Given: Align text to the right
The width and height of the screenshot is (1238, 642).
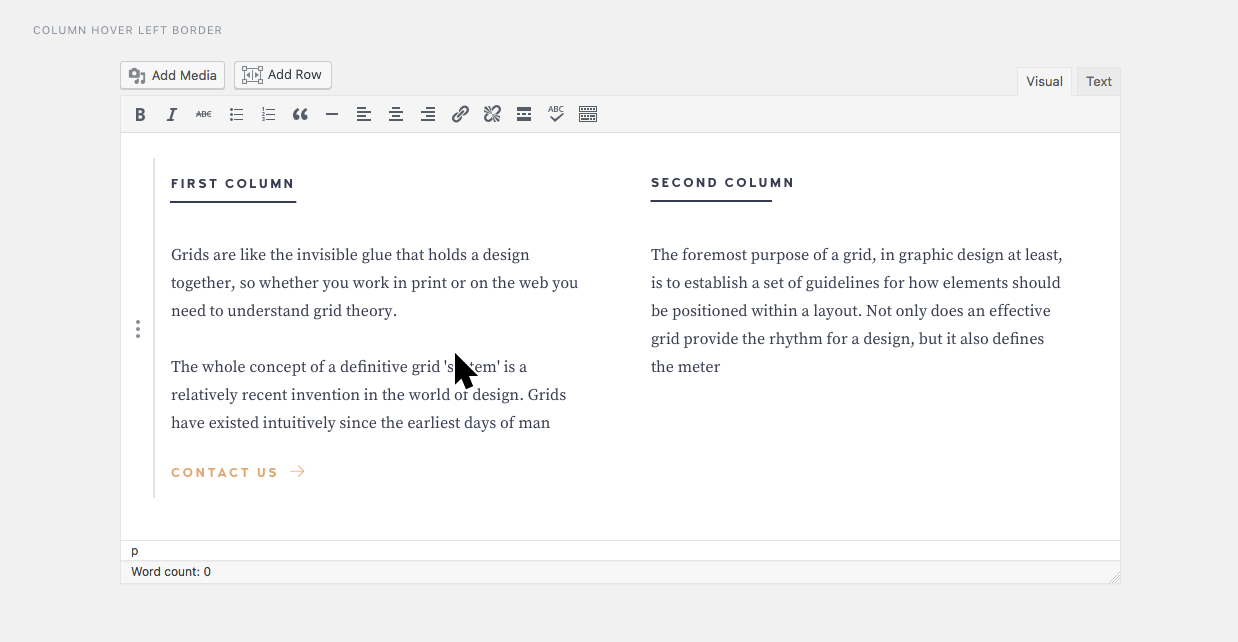Looking at the screenshot, I should (428, 115).
